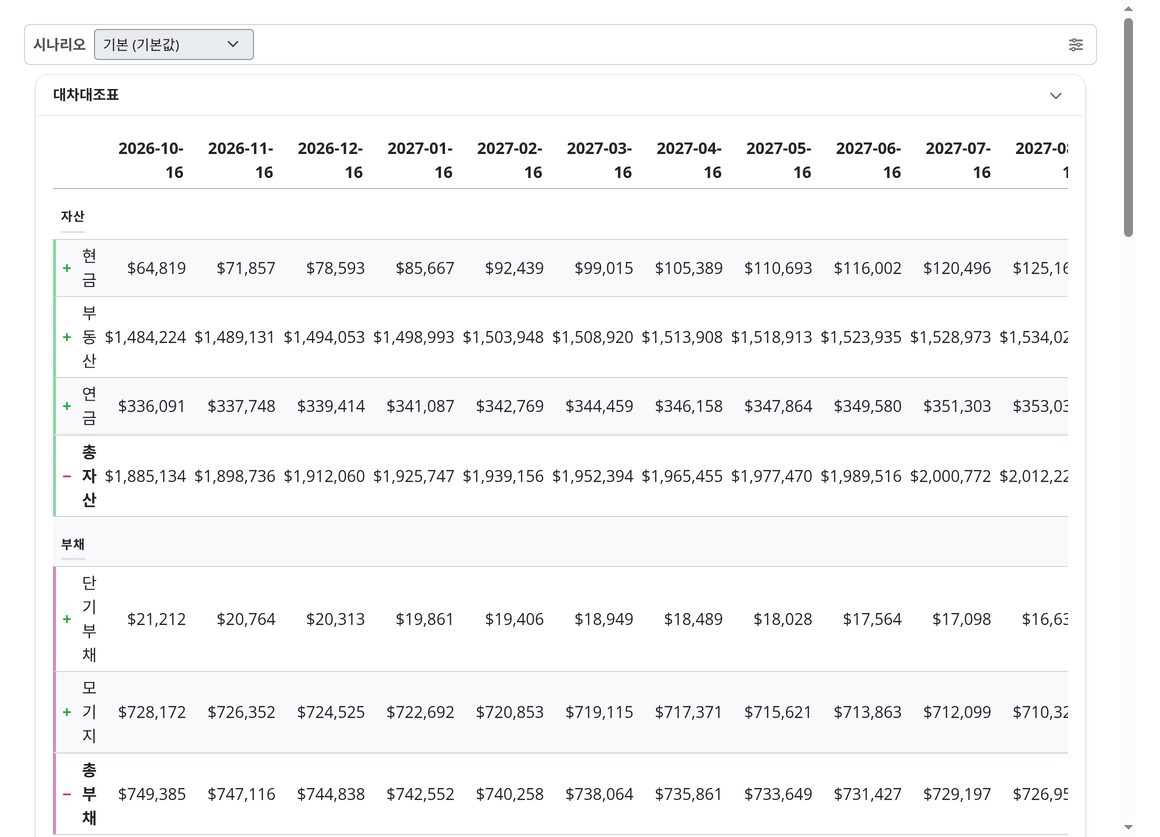Select the 2027-06-16 column header

tap(868, 160)
